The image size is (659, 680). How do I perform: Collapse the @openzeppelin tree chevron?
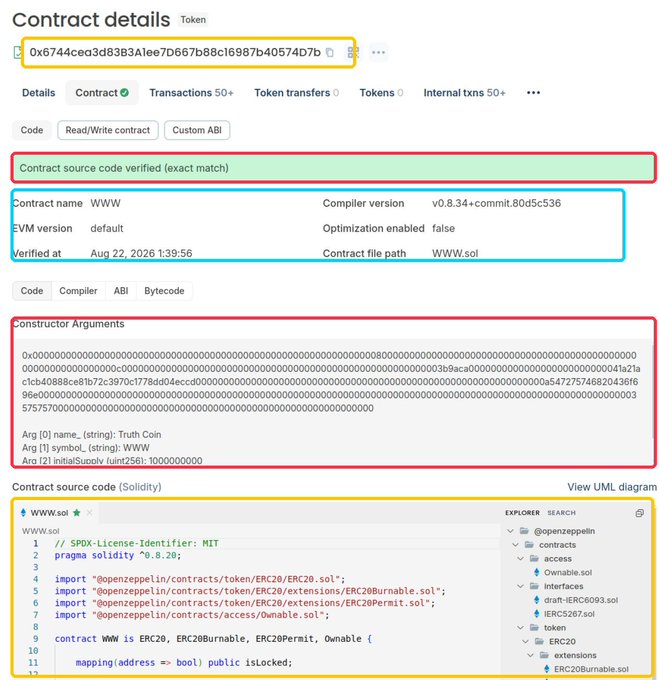[510, 531]
